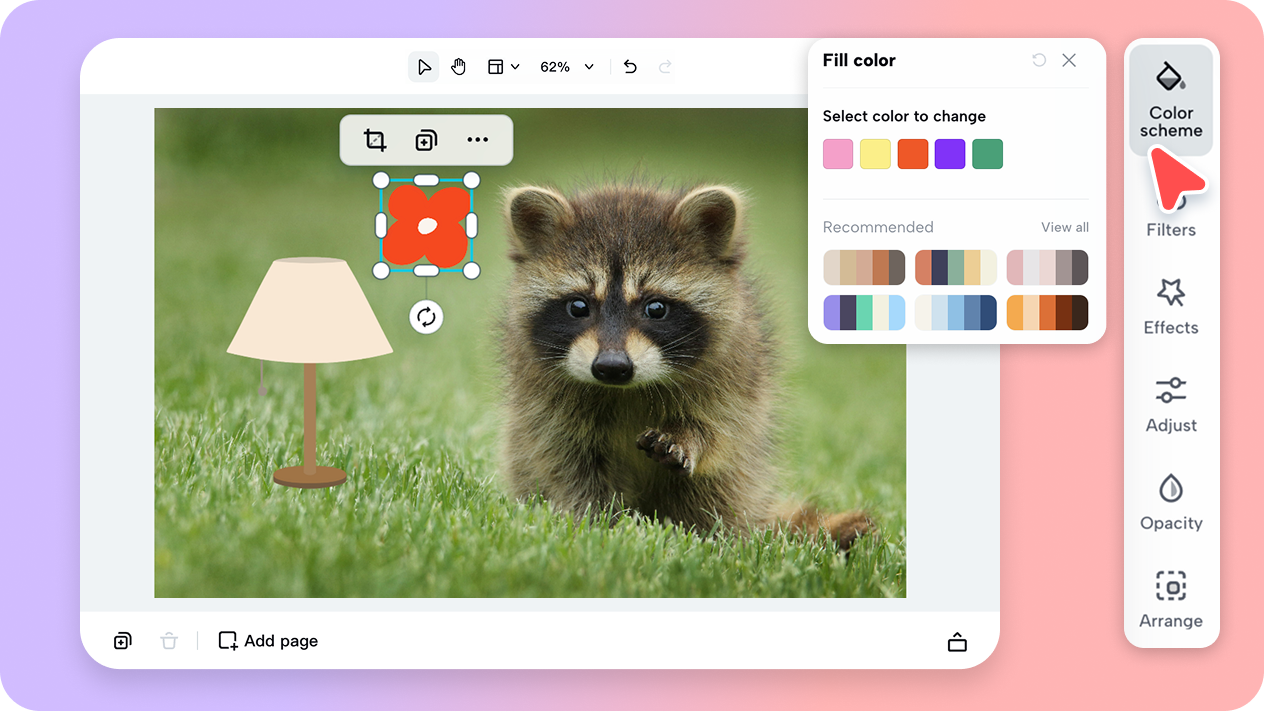Activate the hand pan tool
Viewport: 1264px width, 714px height.
tap(458, 67)
